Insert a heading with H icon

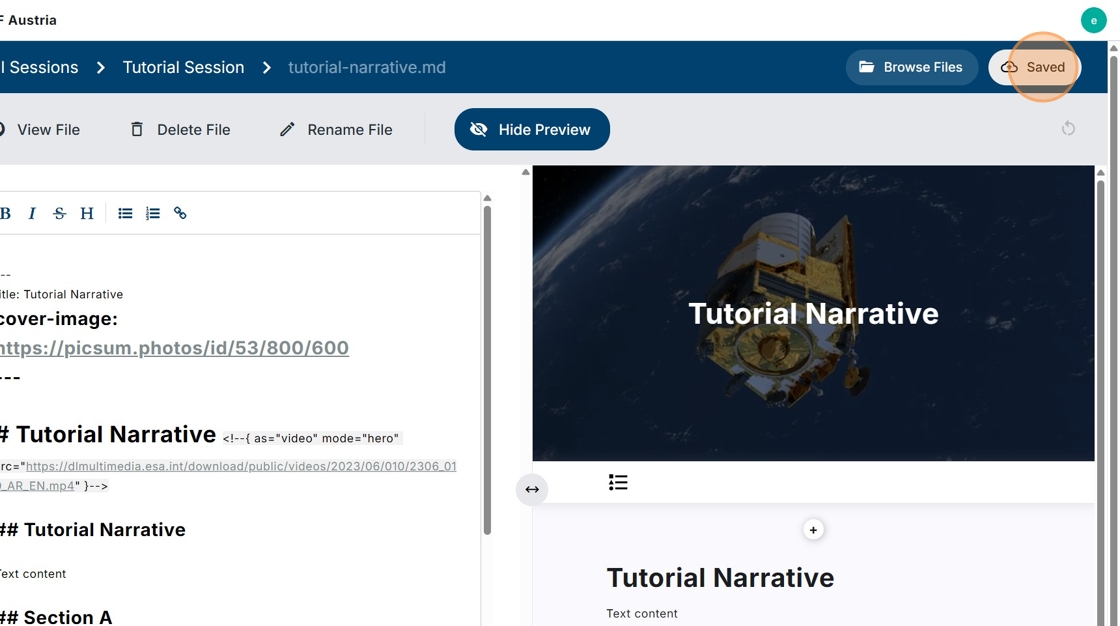[x=87, y=213]
